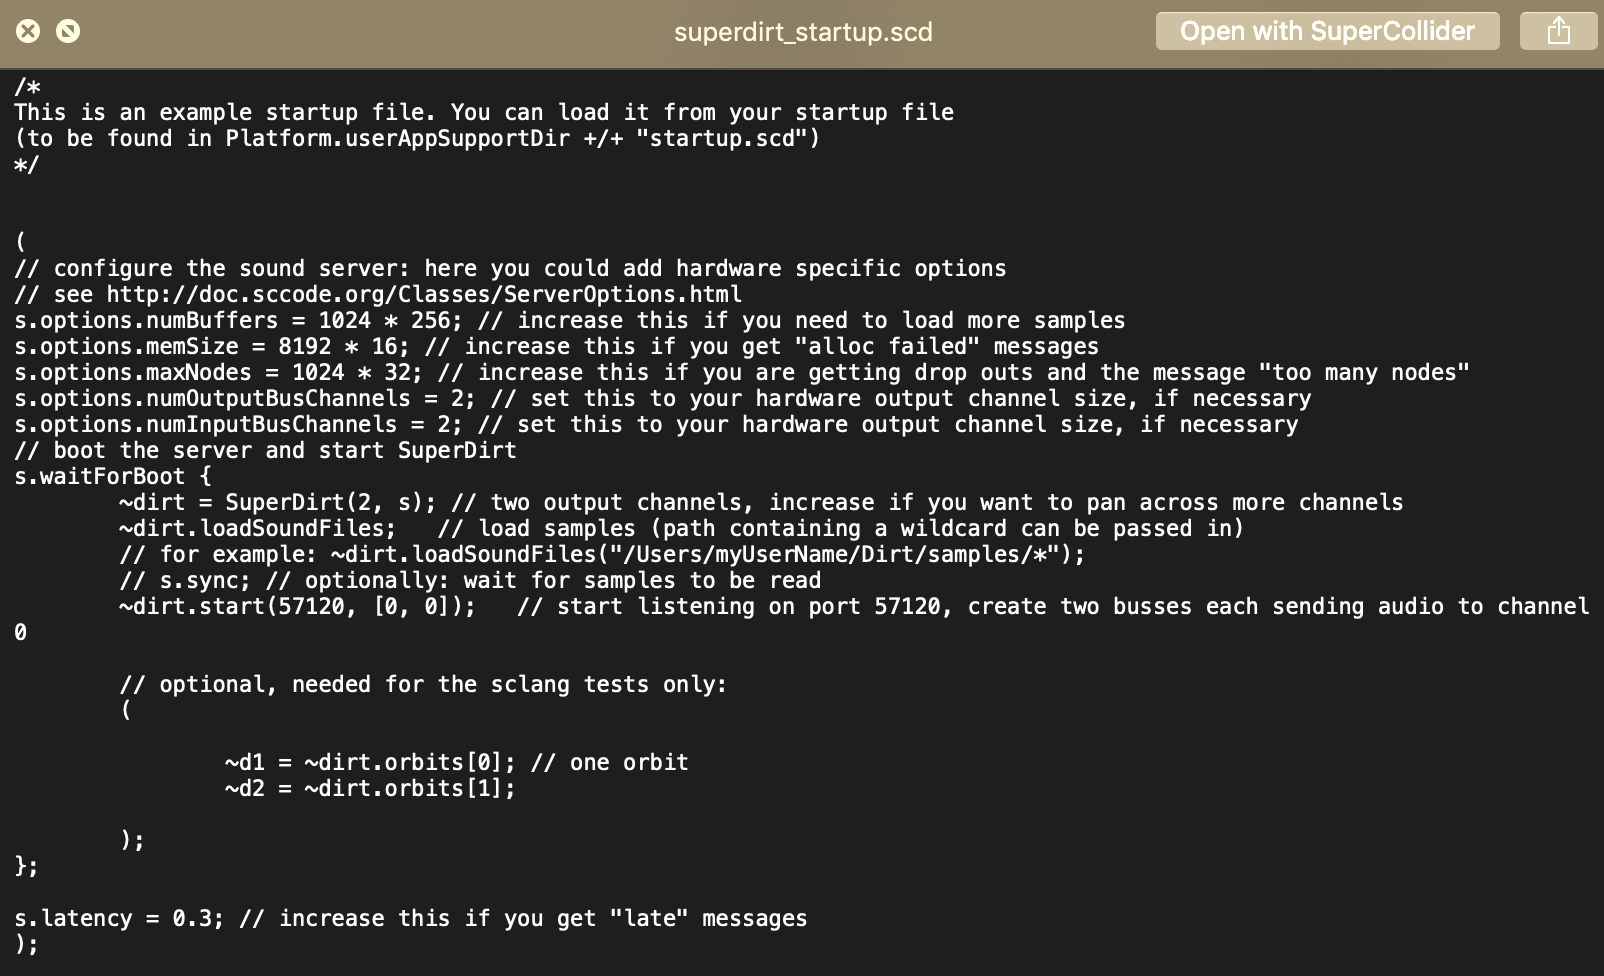This screenshot has height=976, width=1604.
Task: Click the ~dirt.loadSoundFiles; statement
Action: click(257, 529)
